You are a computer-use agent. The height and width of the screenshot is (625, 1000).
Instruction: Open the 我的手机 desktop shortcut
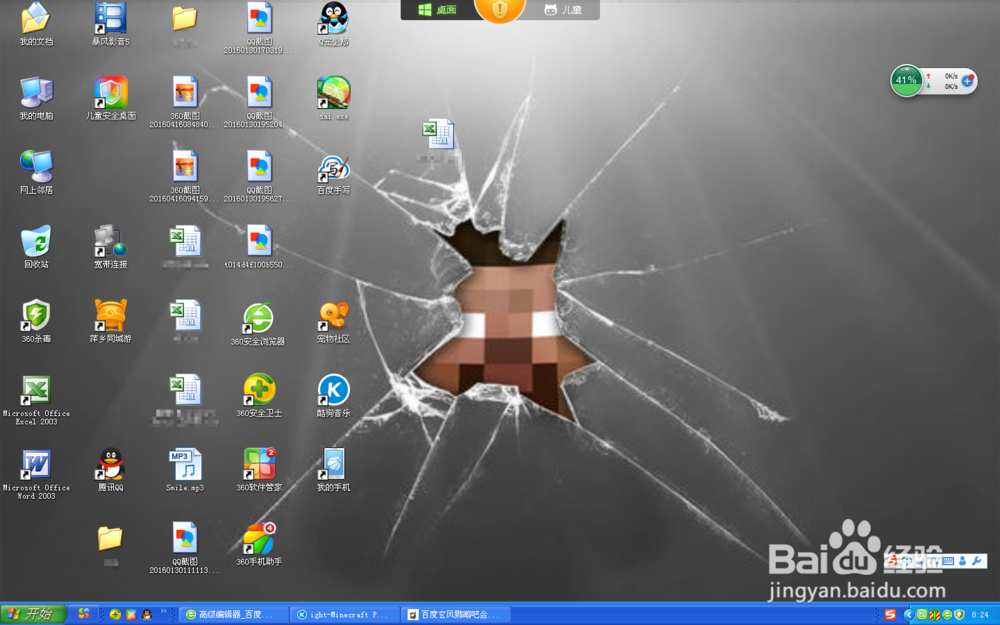[x=333, y=469]
